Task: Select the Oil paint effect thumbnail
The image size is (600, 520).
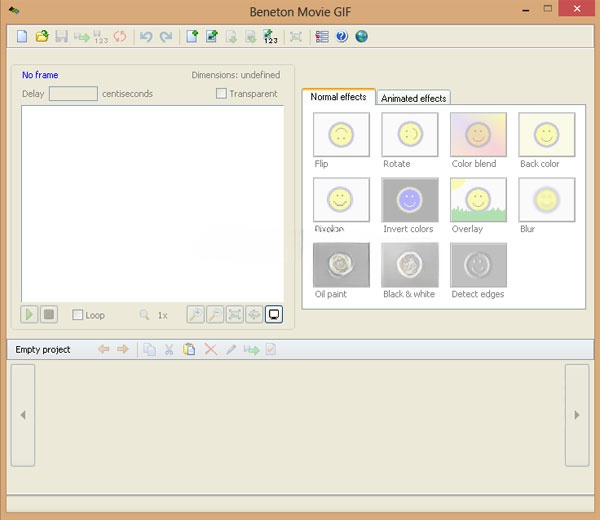Action: pos(341,265)
